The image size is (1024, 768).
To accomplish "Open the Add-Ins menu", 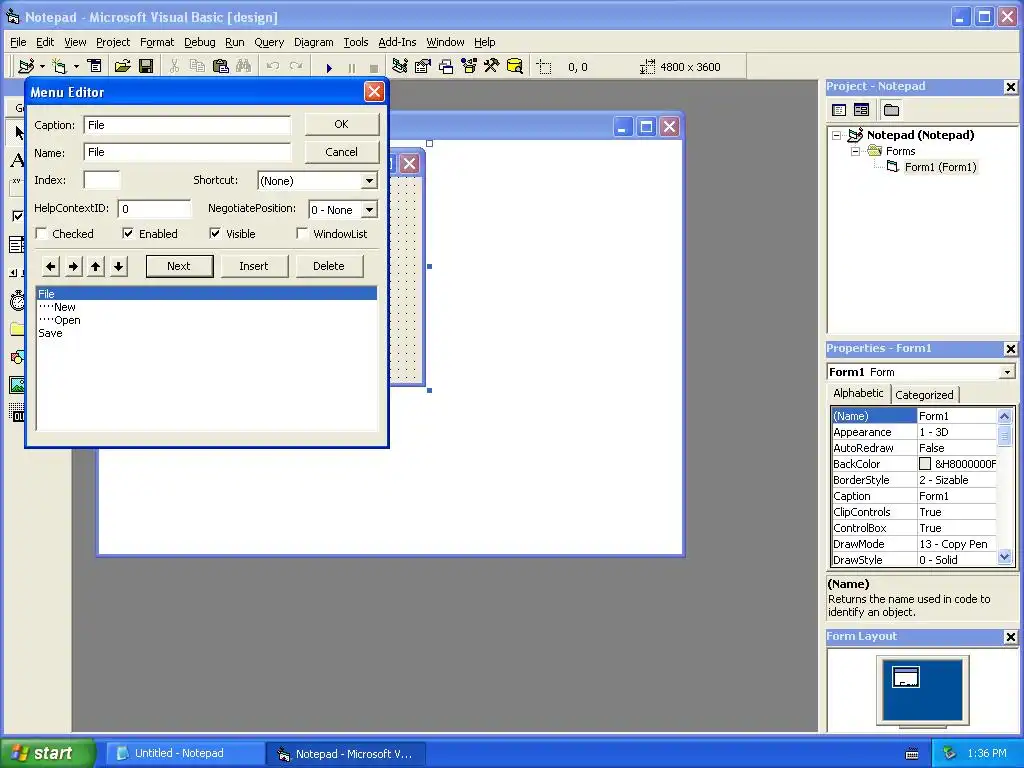I will tap(397, 42).
